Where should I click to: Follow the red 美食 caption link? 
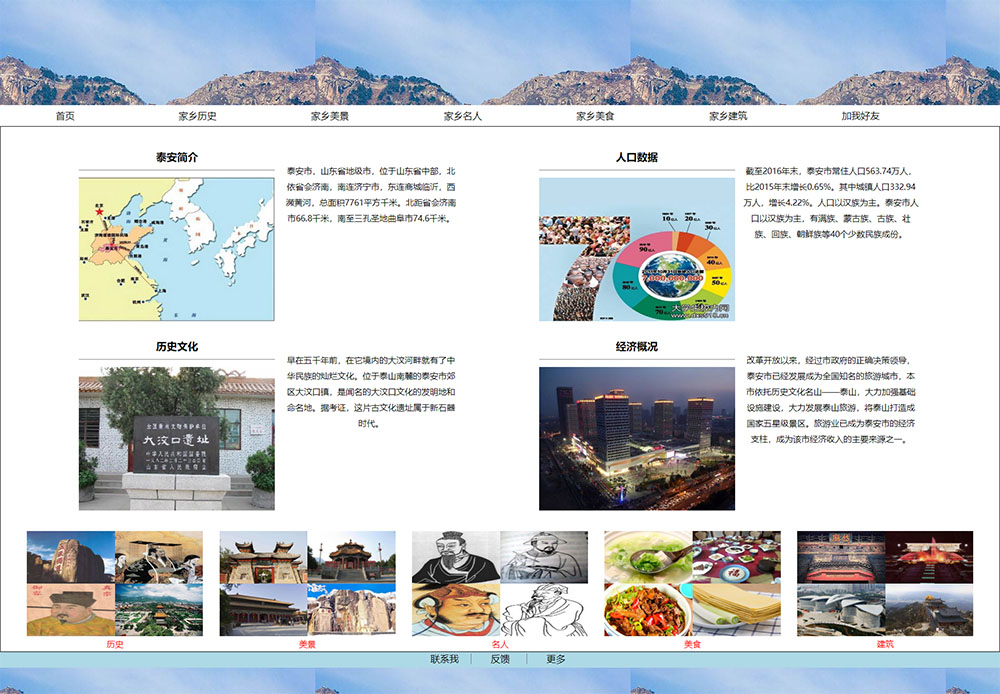[693, 644]
